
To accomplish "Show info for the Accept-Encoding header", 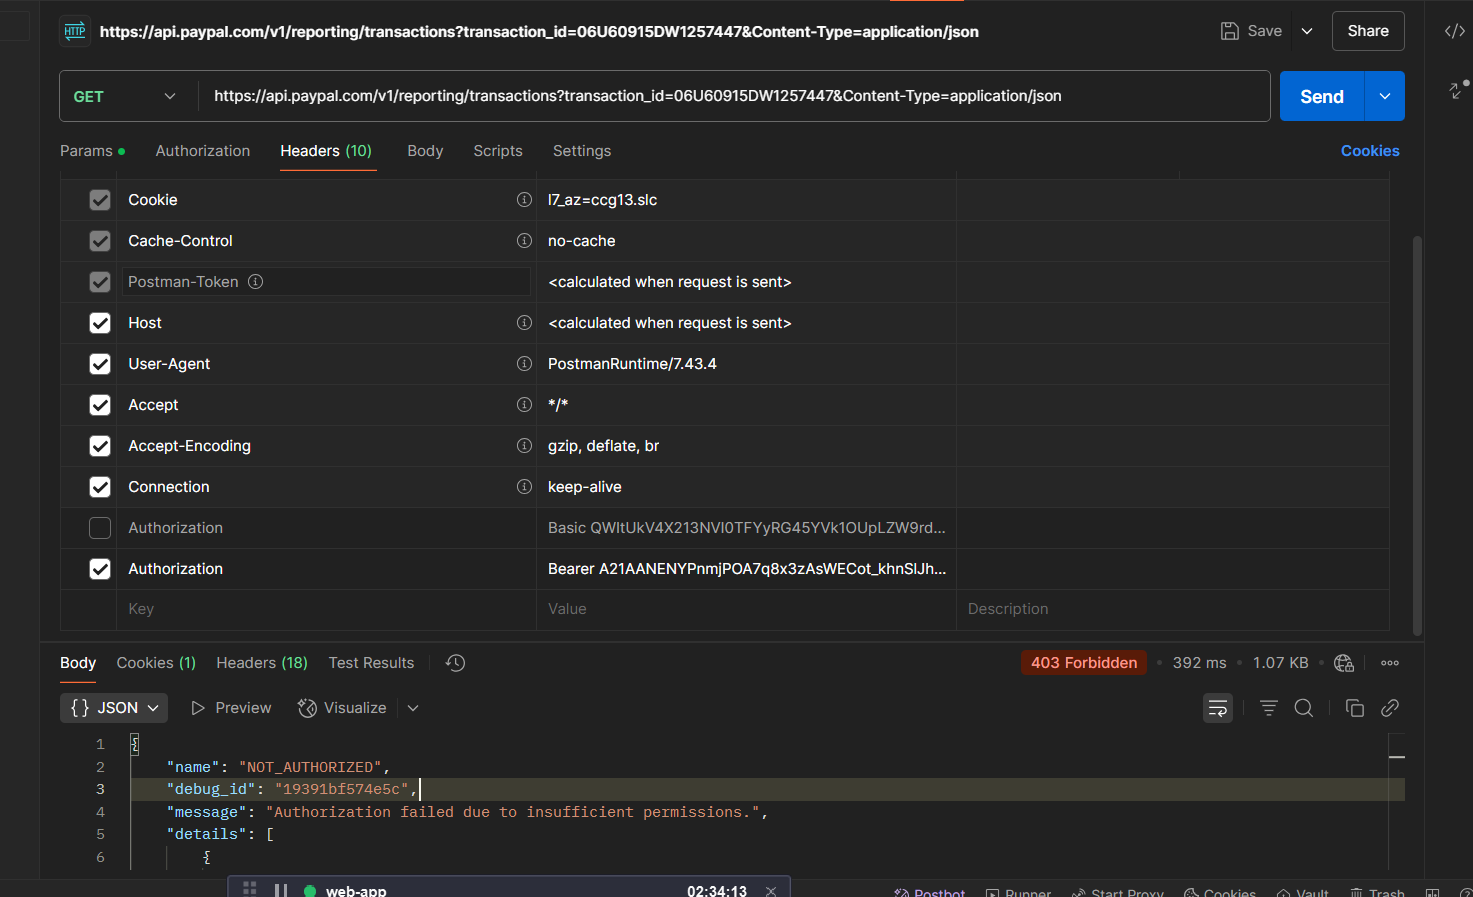I will click(524, 446).
